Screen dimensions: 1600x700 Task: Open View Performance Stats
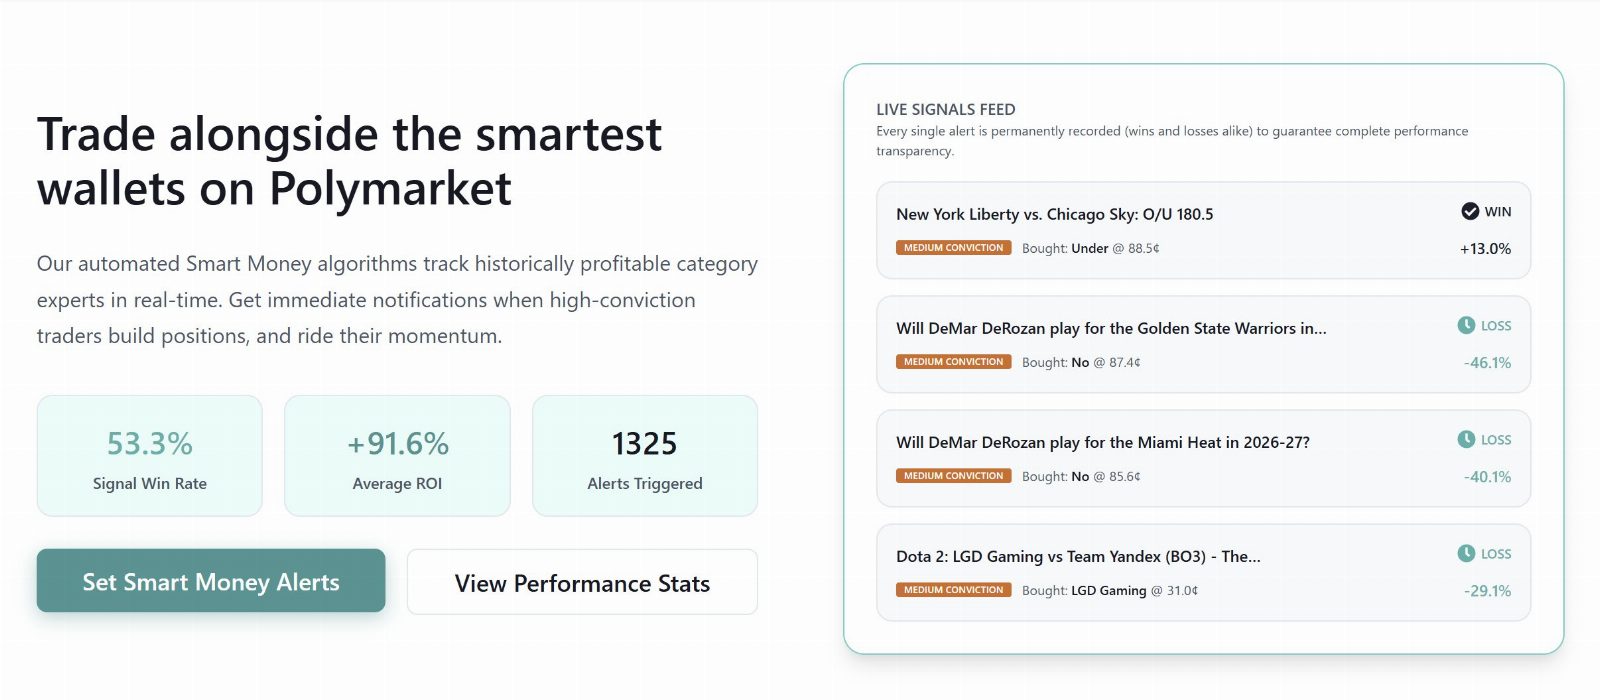point(582,582)
